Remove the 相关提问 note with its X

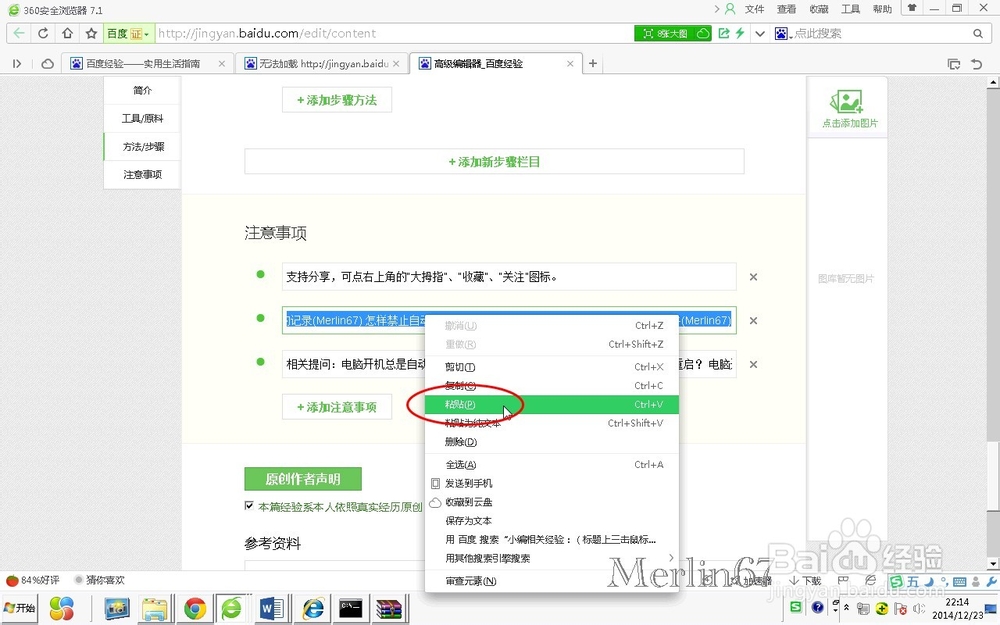pos(753,364)
